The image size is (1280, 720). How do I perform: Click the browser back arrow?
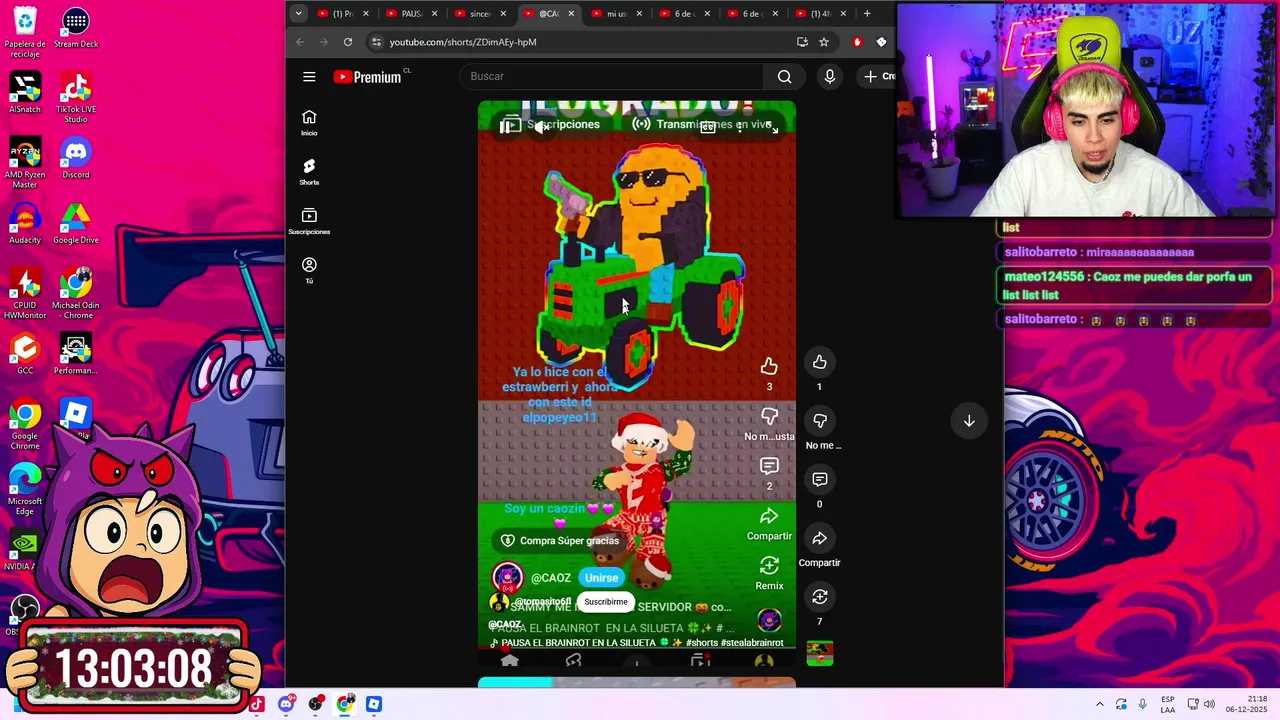point(300,42)
